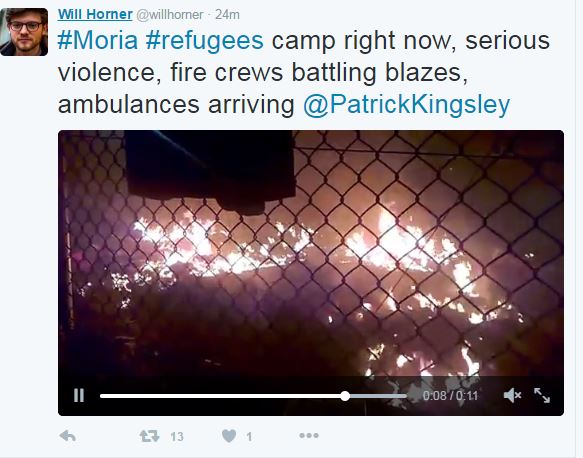Screen dimensions: 583x458
Task: Click the reply arrow icon
Action: 68,436
